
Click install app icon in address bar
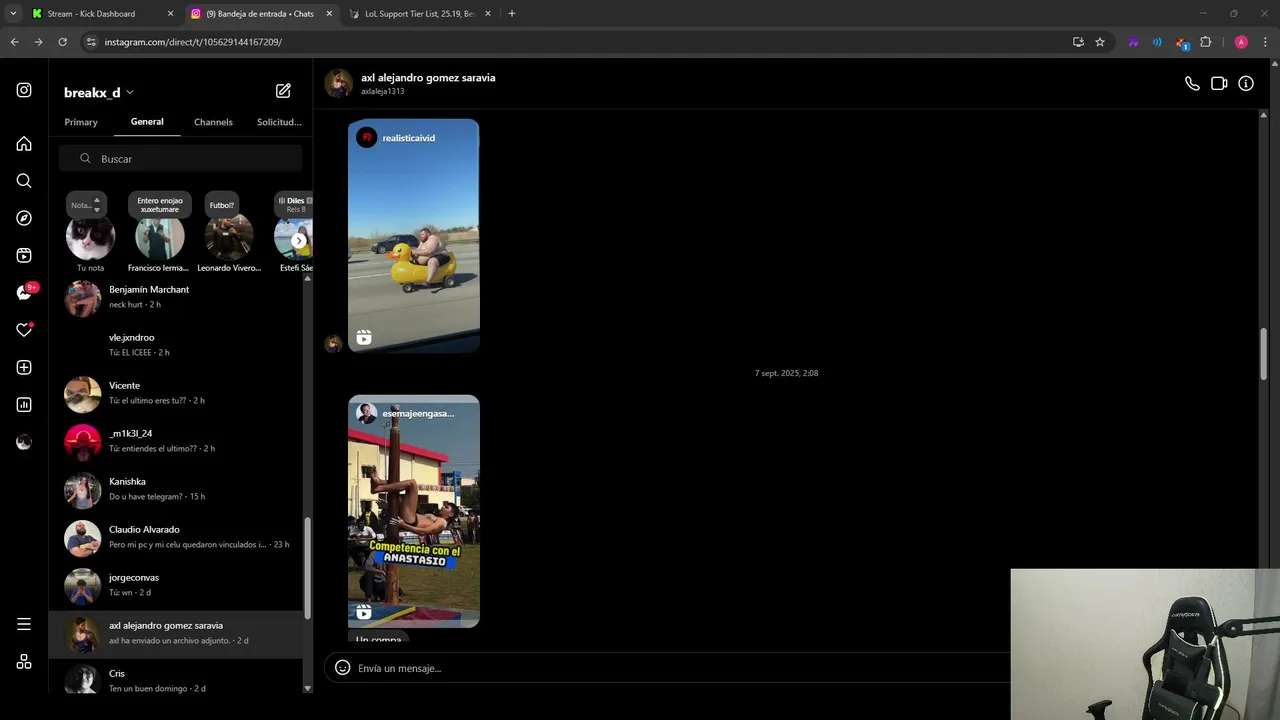point(1078,42)
